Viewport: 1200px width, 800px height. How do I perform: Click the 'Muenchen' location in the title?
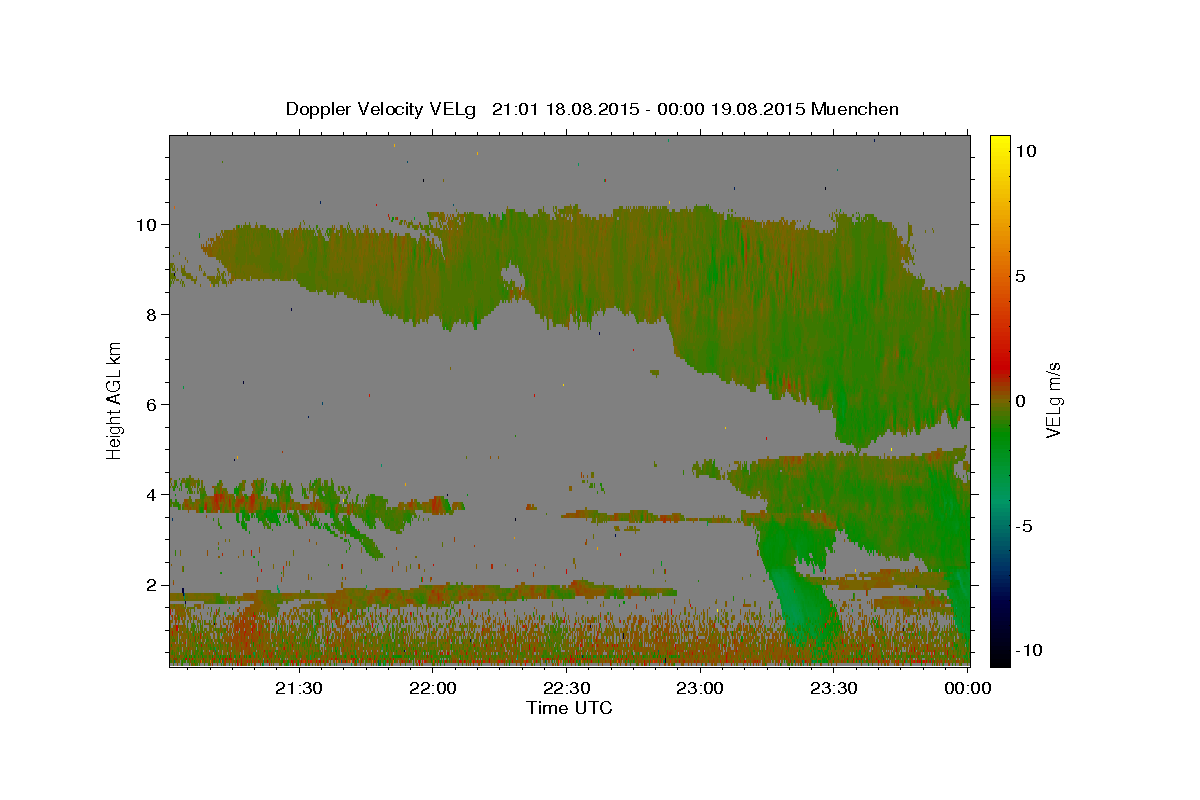pos(855,109)
